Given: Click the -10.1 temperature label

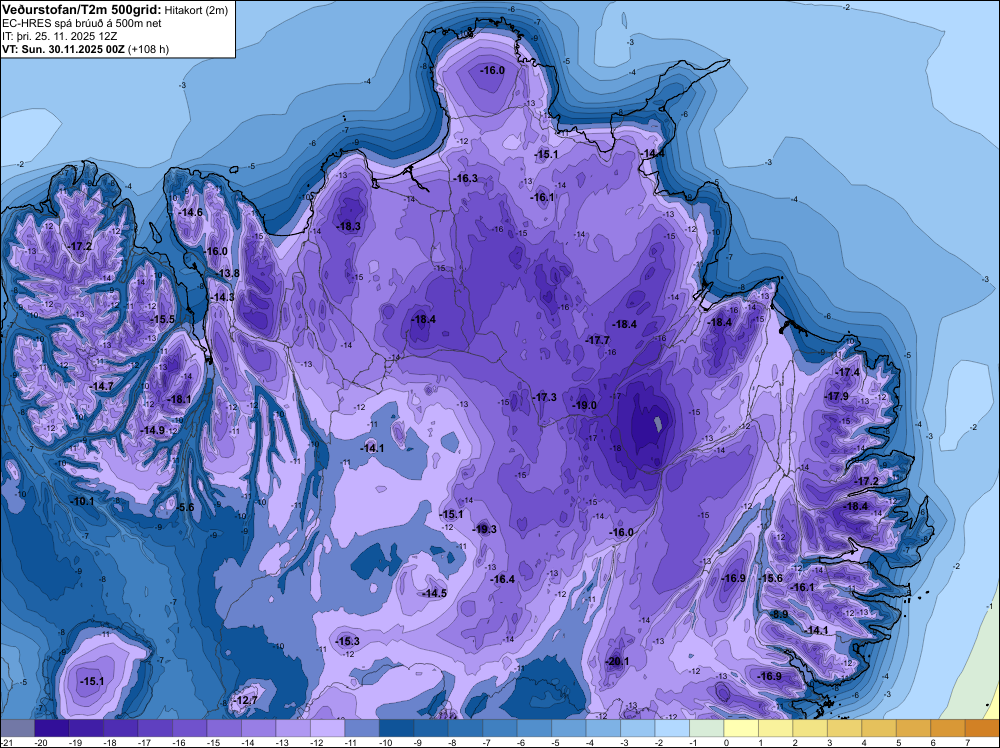Looking at the screenshot, I should 83,502.
